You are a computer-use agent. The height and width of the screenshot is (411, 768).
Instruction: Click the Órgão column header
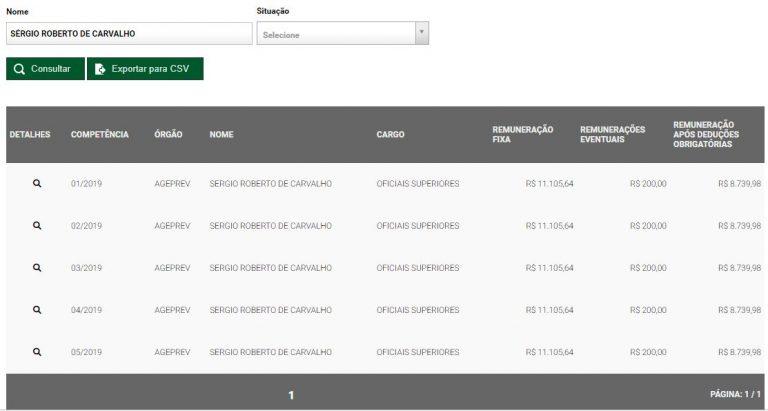point(168,135)
